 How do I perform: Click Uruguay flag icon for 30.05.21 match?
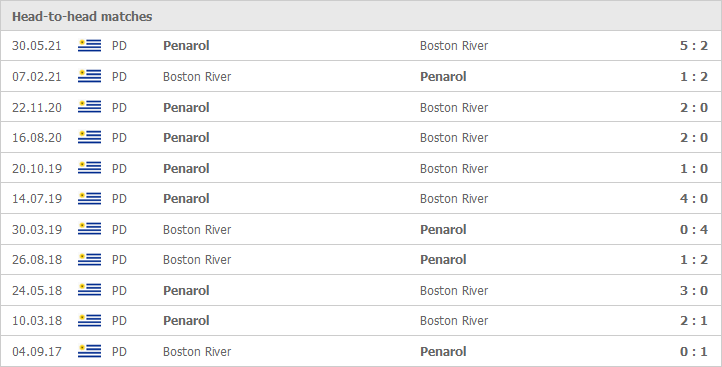[x=89, y=46]
